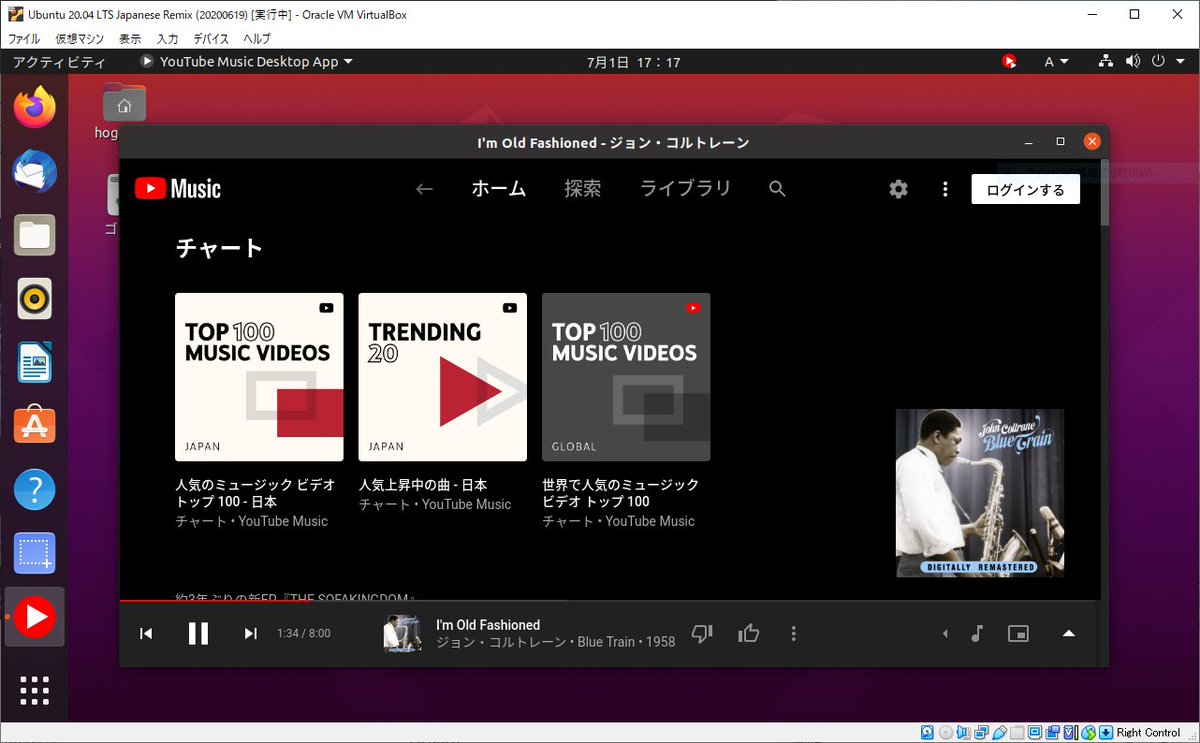Screen dimensions: 1200x743
Task: Open the アクティビティ overview
Action: pos(58,62)
